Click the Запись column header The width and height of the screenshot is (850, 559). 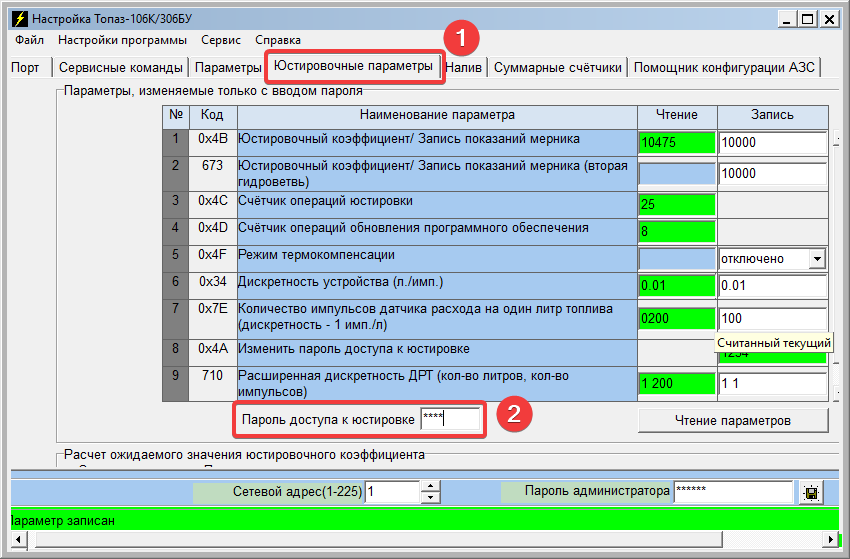click(772, 115)
